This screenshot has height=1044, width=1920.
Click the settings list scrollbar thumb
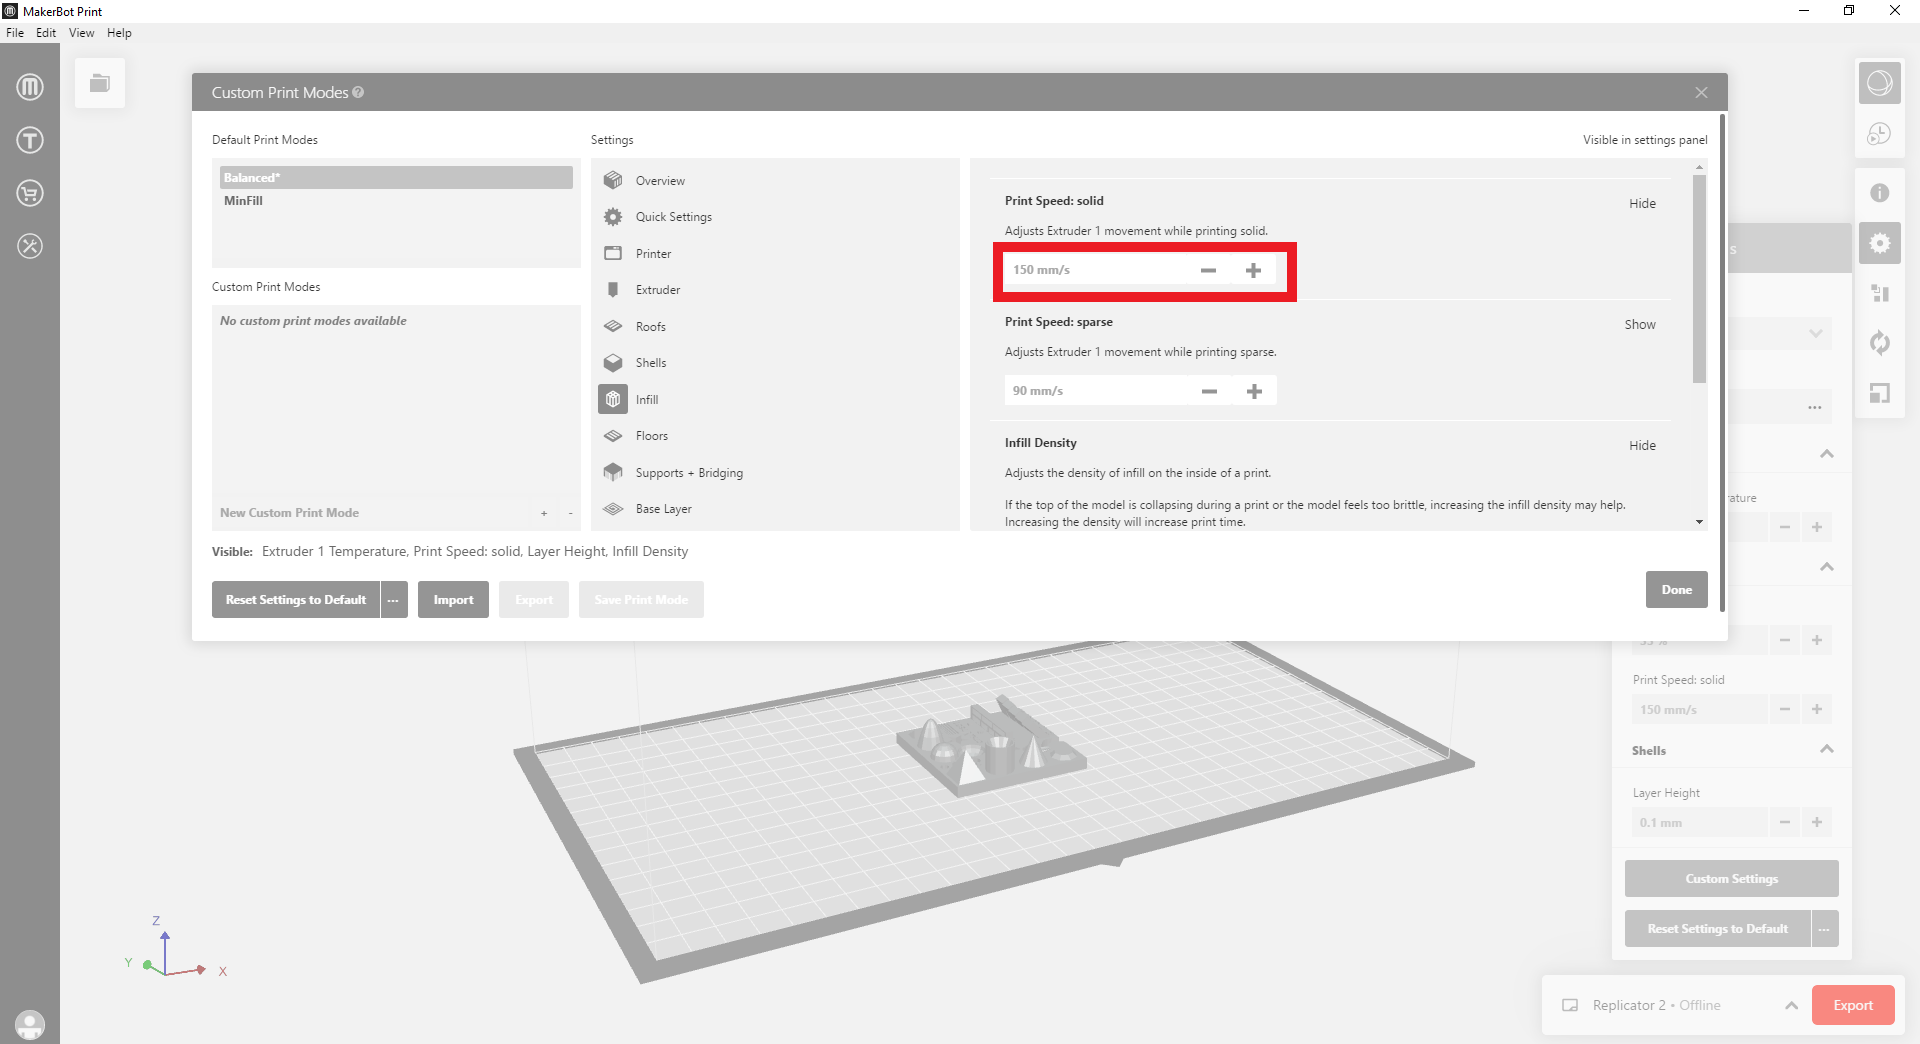(x=1699, y=279)
